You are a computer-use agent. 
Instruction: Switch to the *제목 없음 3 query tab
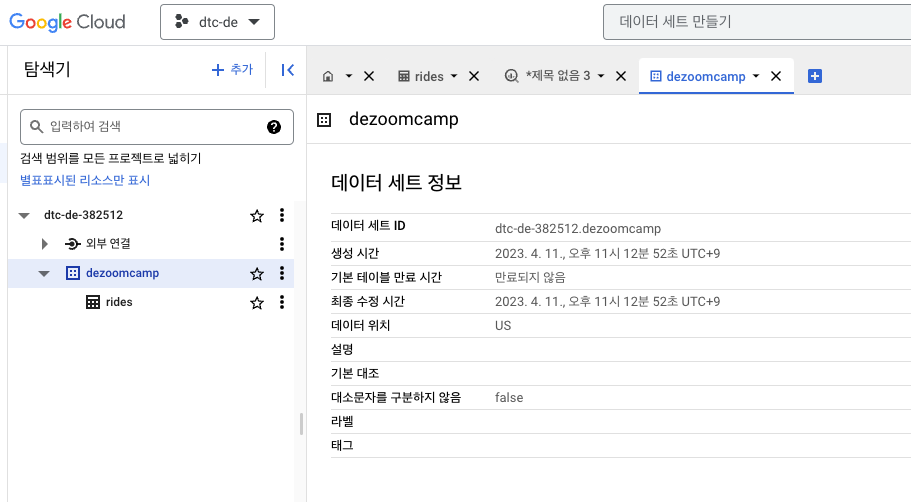[547, 76]
